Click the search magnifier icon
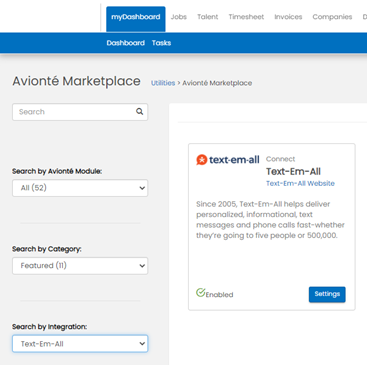 140,112
